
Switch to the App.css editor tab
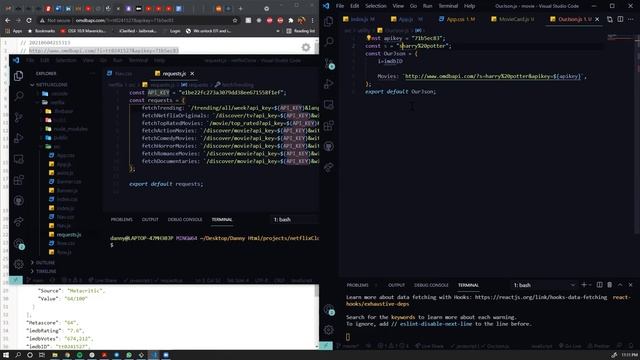[x=458, y=19]
